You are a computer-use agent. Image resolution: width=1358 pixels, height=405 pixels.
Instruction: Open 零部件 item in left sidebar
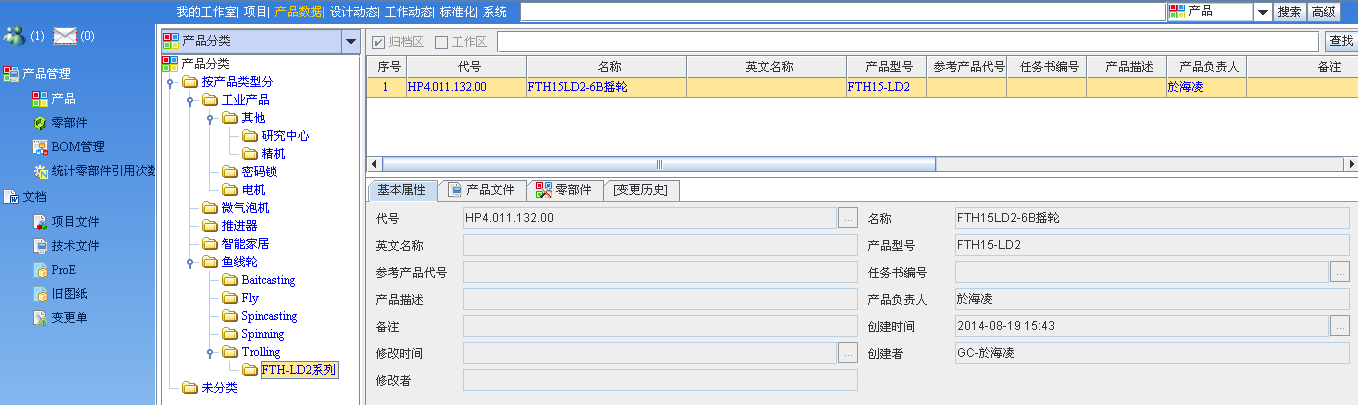(x=69, y=123)
